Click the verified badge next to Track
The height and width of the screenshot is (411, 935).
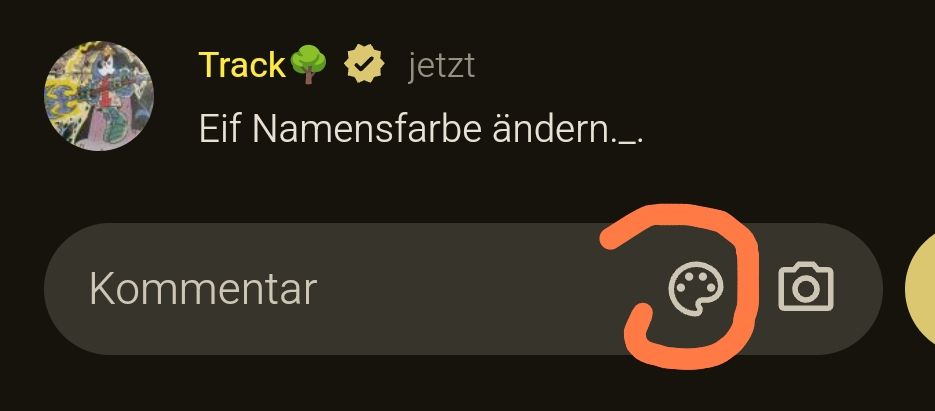(364, 66)
